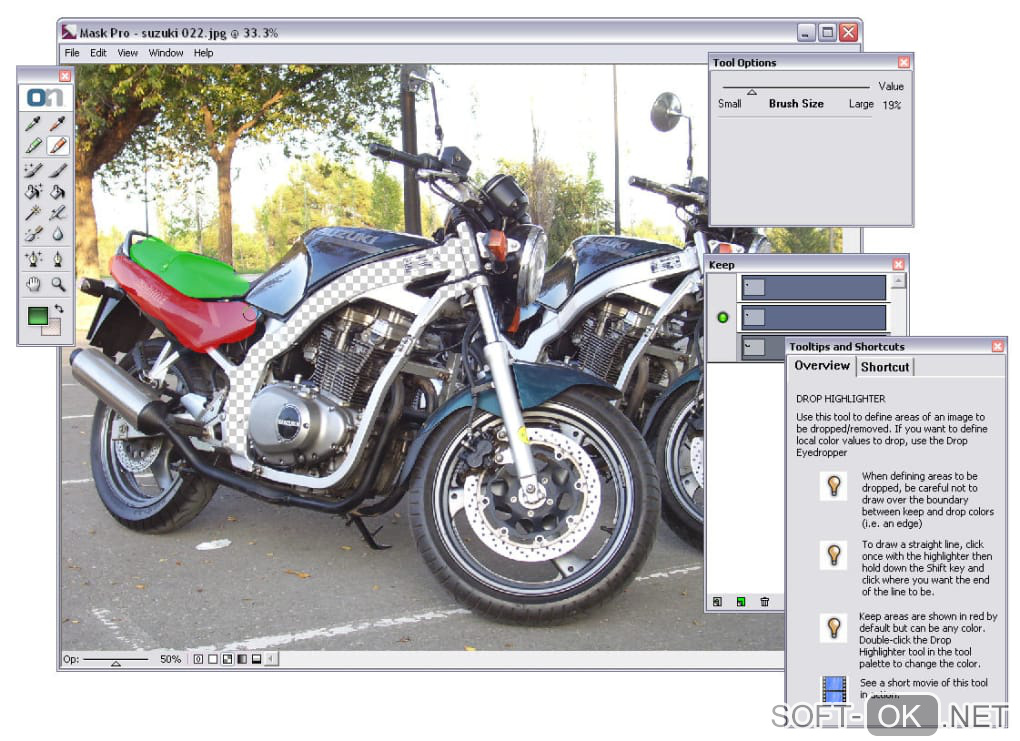
Task: Switch to the Overview tab
Action: (x=822, y=366)
